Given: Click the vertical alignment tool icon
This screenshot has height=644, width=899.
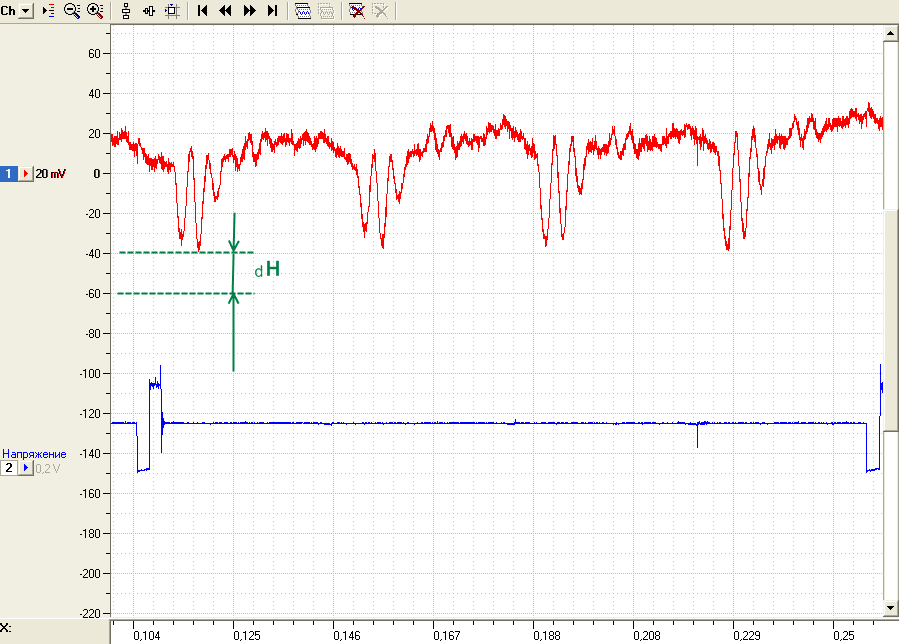Looking at the screenshot, I should point(126,11).
